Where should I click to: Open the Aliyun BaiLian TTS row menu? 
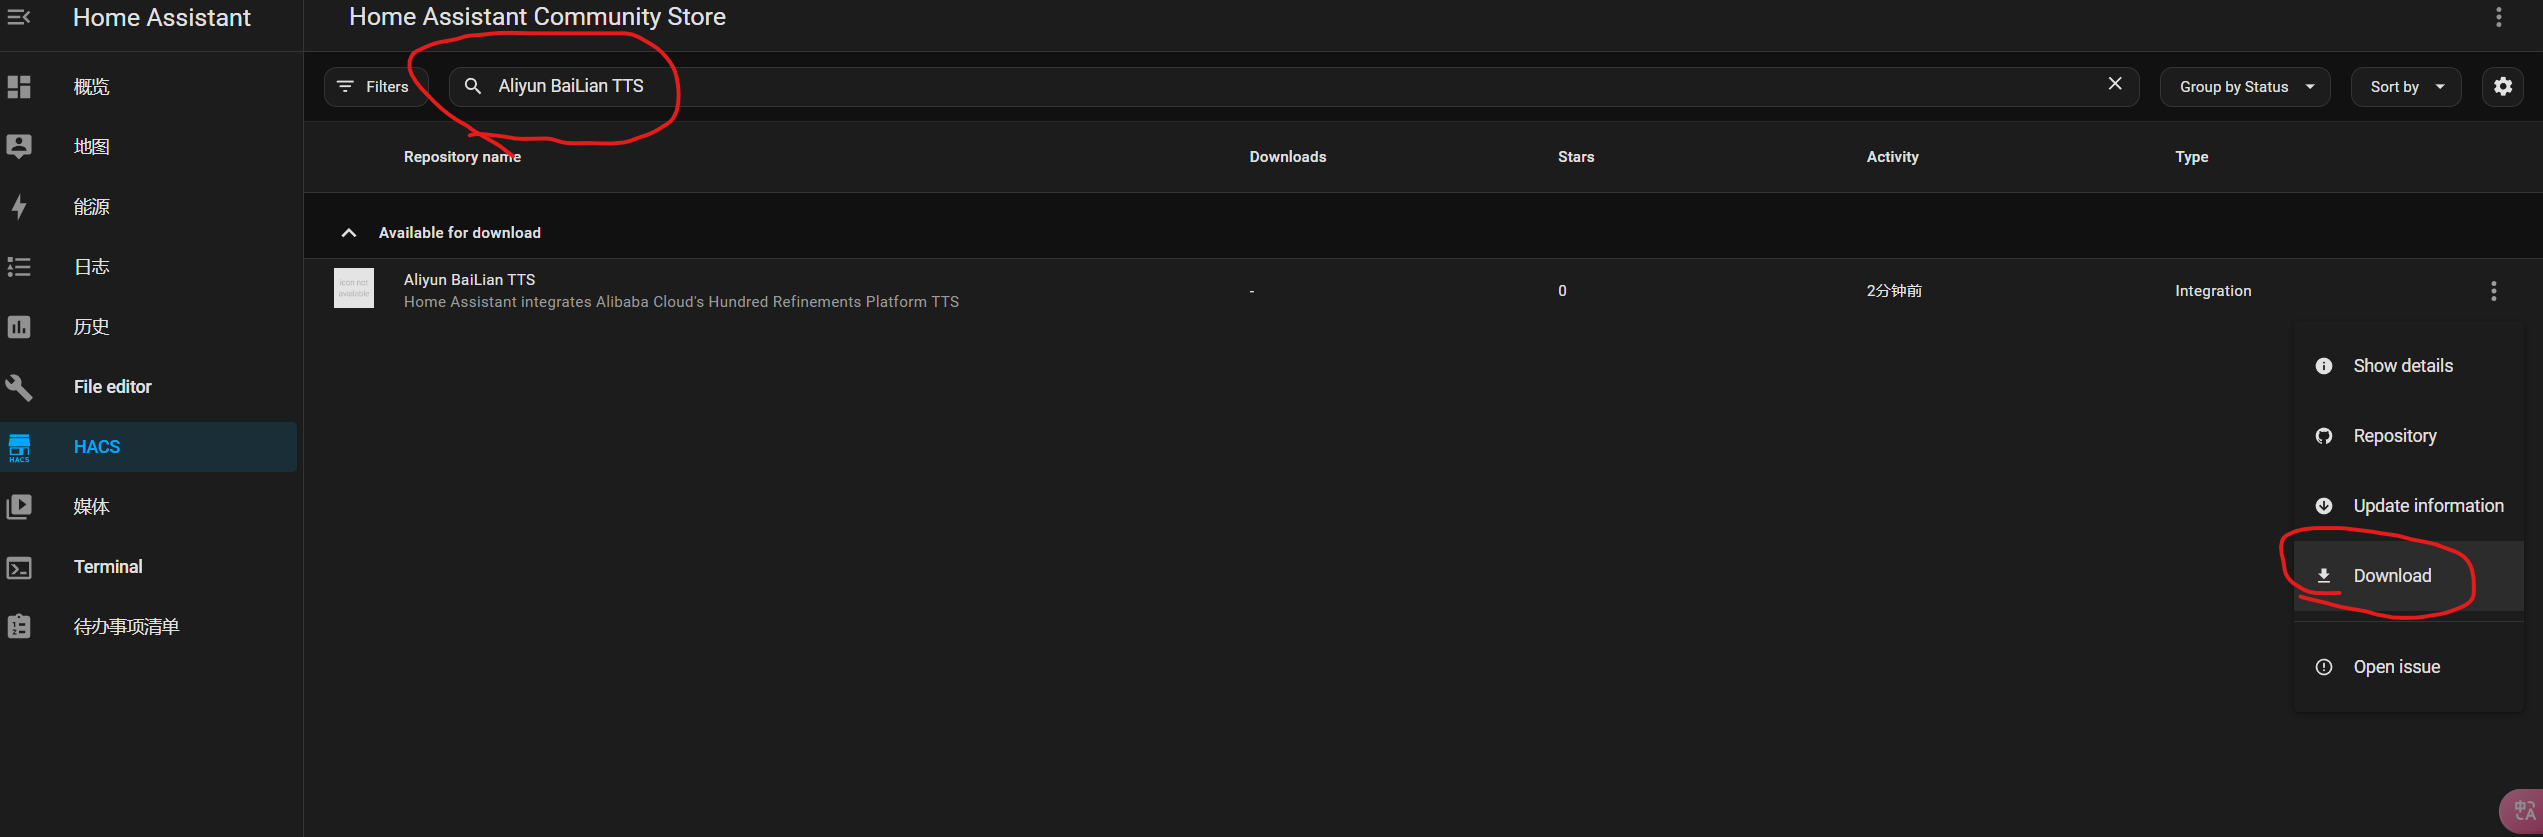2493,291
